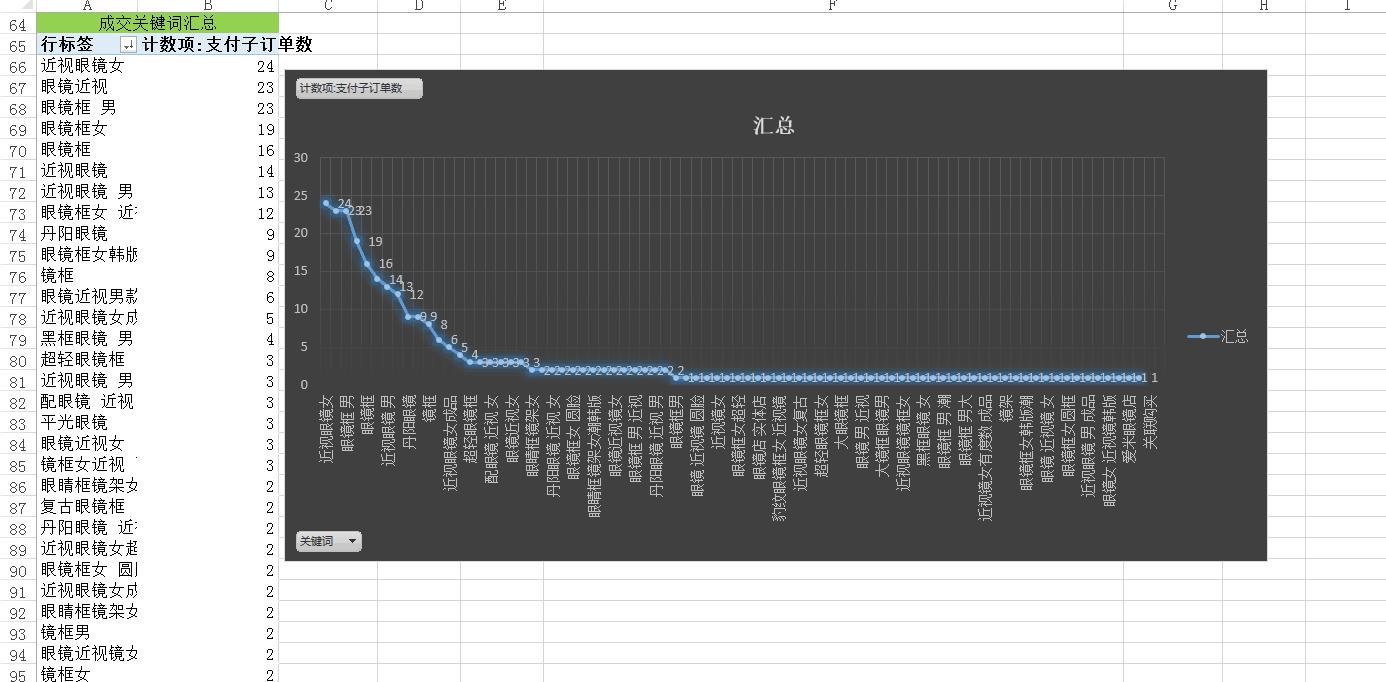Click chart axis category label 爱米眼镜店

click(x=1130, y=428)
